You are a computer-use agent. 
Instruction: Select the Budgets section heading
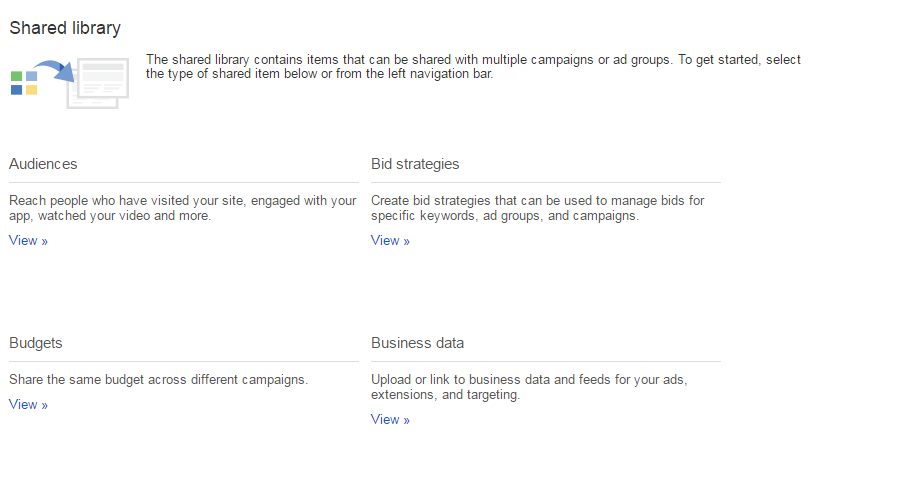(36, 343)
